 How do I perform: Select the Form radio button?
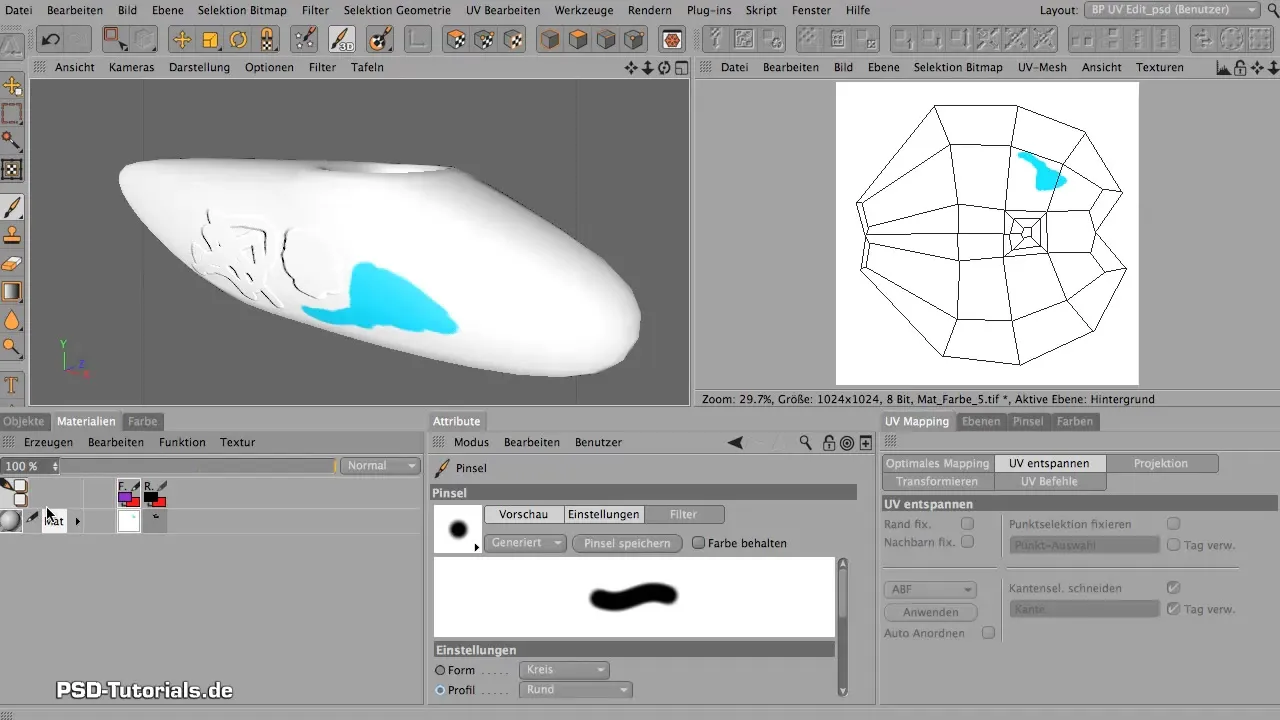pyautogui.click(x=440, y=670)
